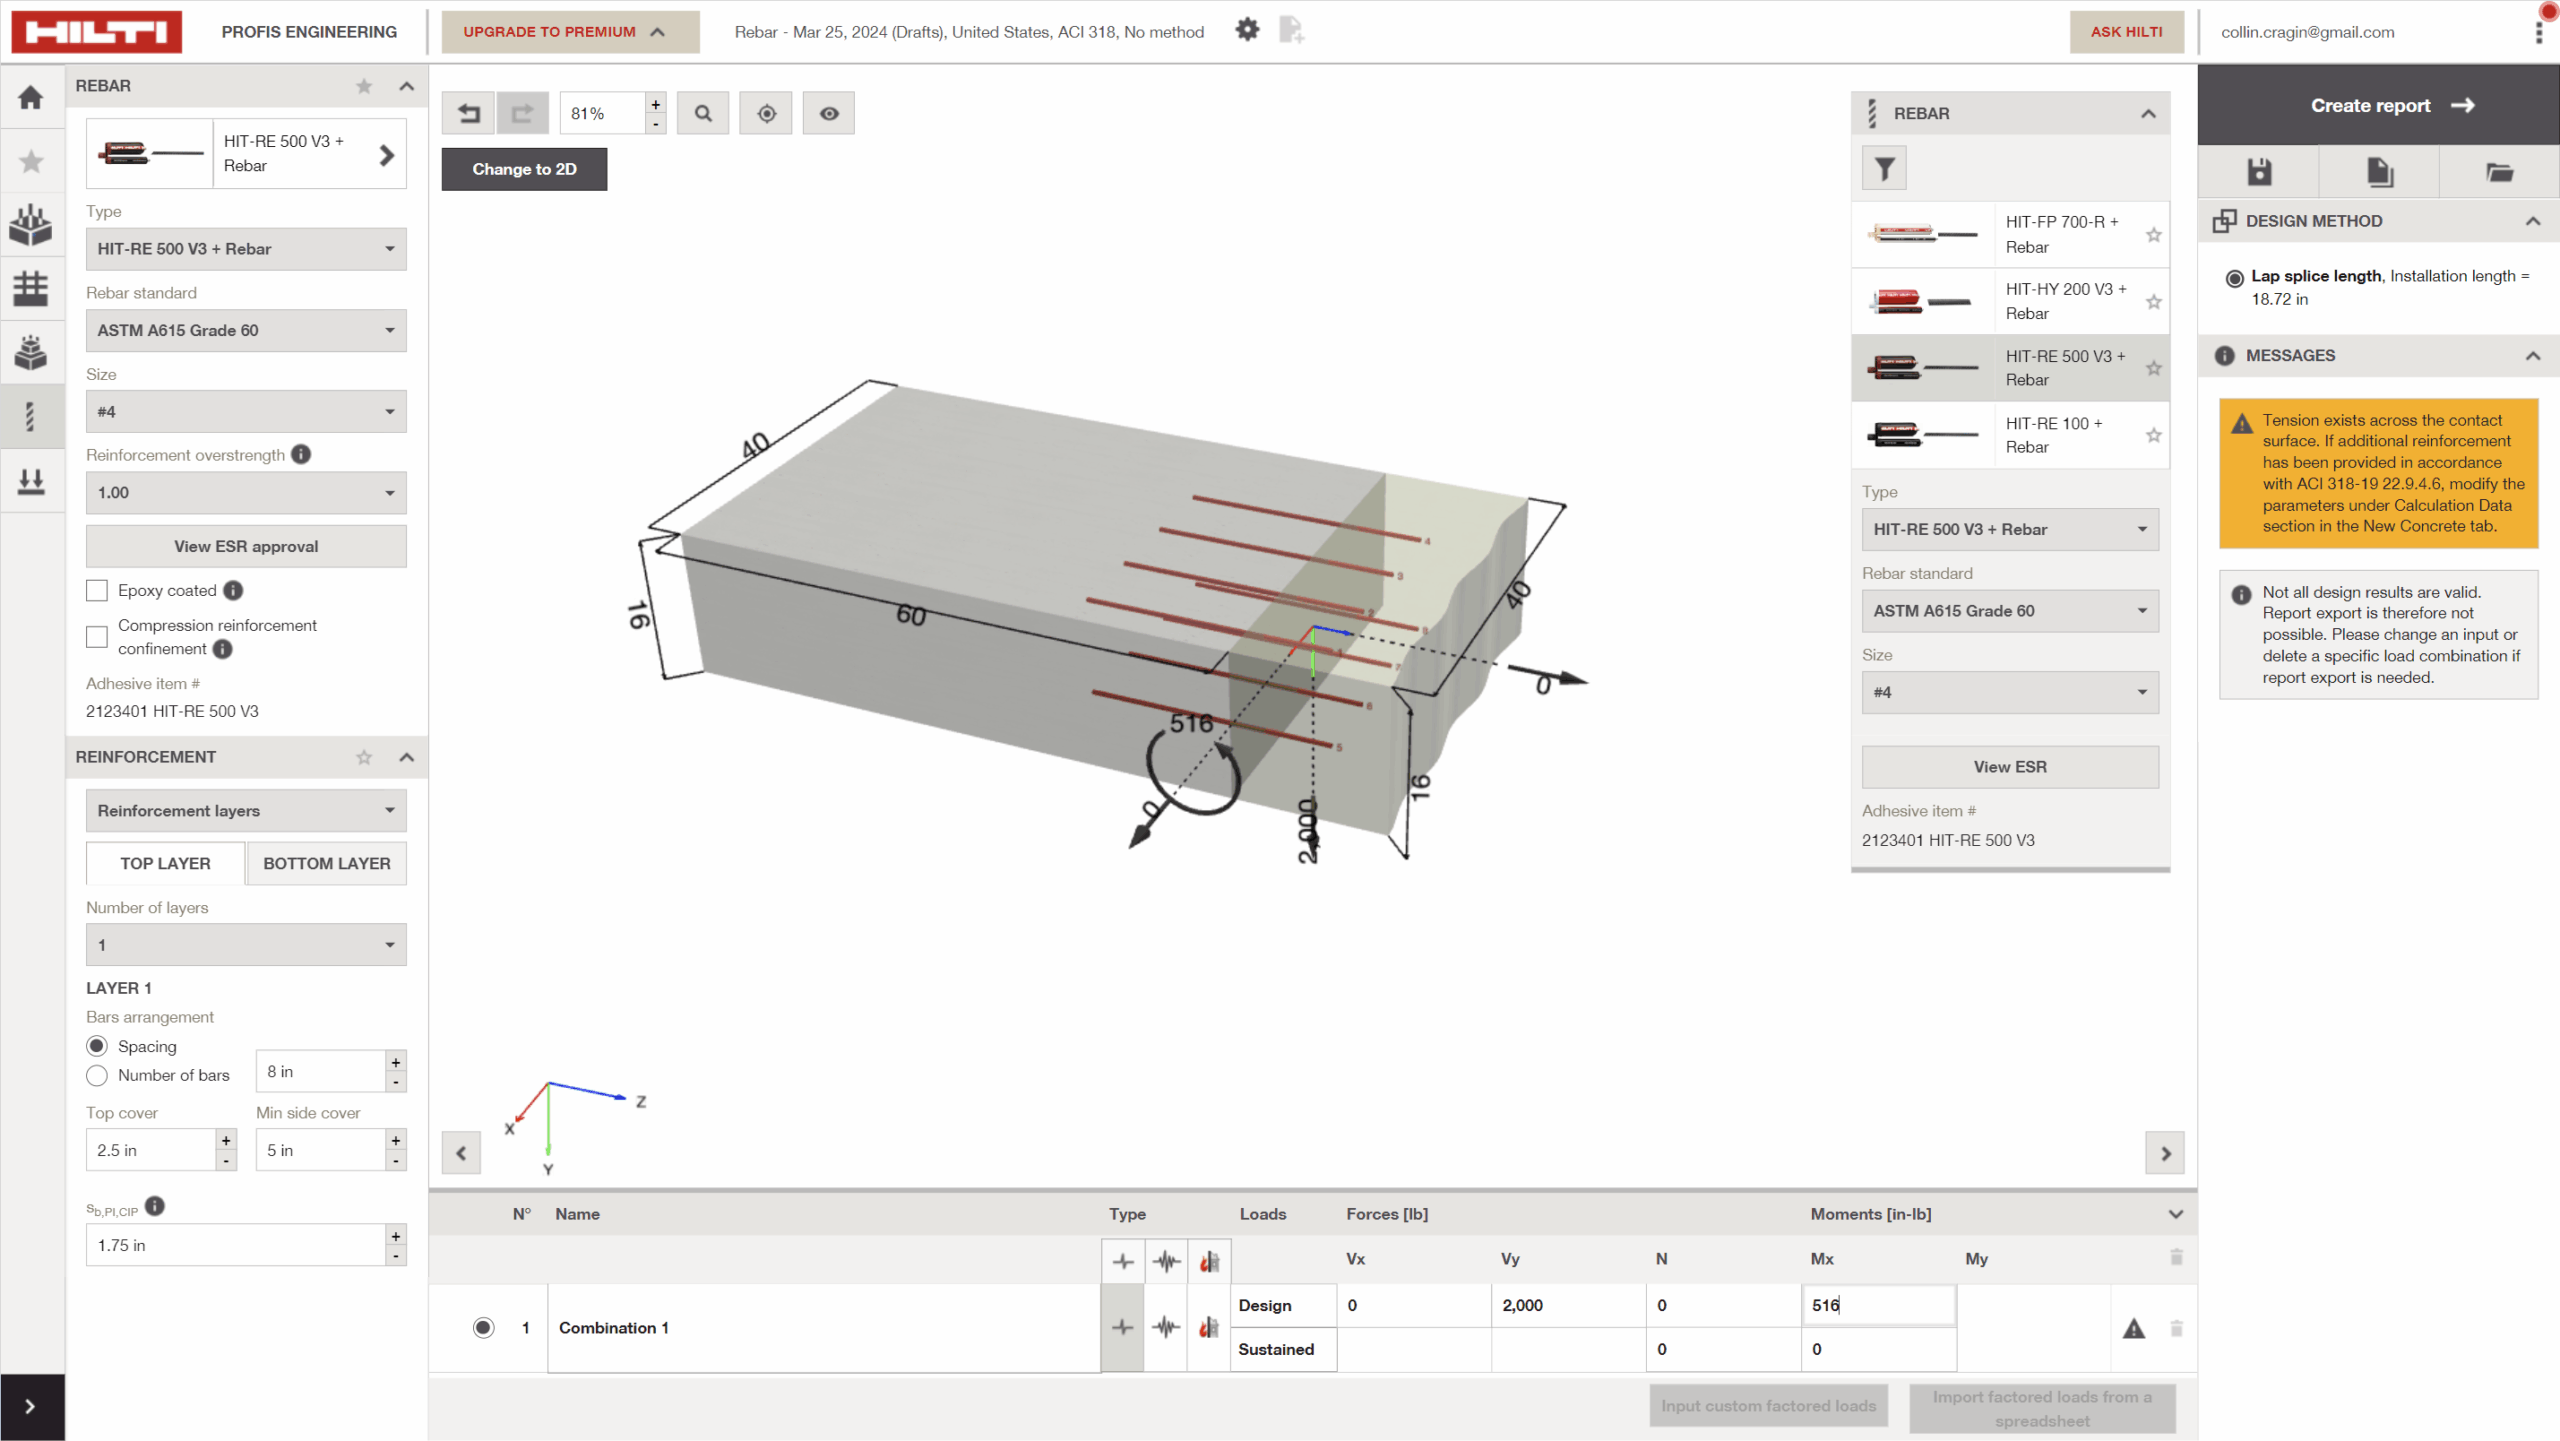Click the home icon in sidebar
The height and width of the screenshot is (1441, 2560).
pos(31,97)
